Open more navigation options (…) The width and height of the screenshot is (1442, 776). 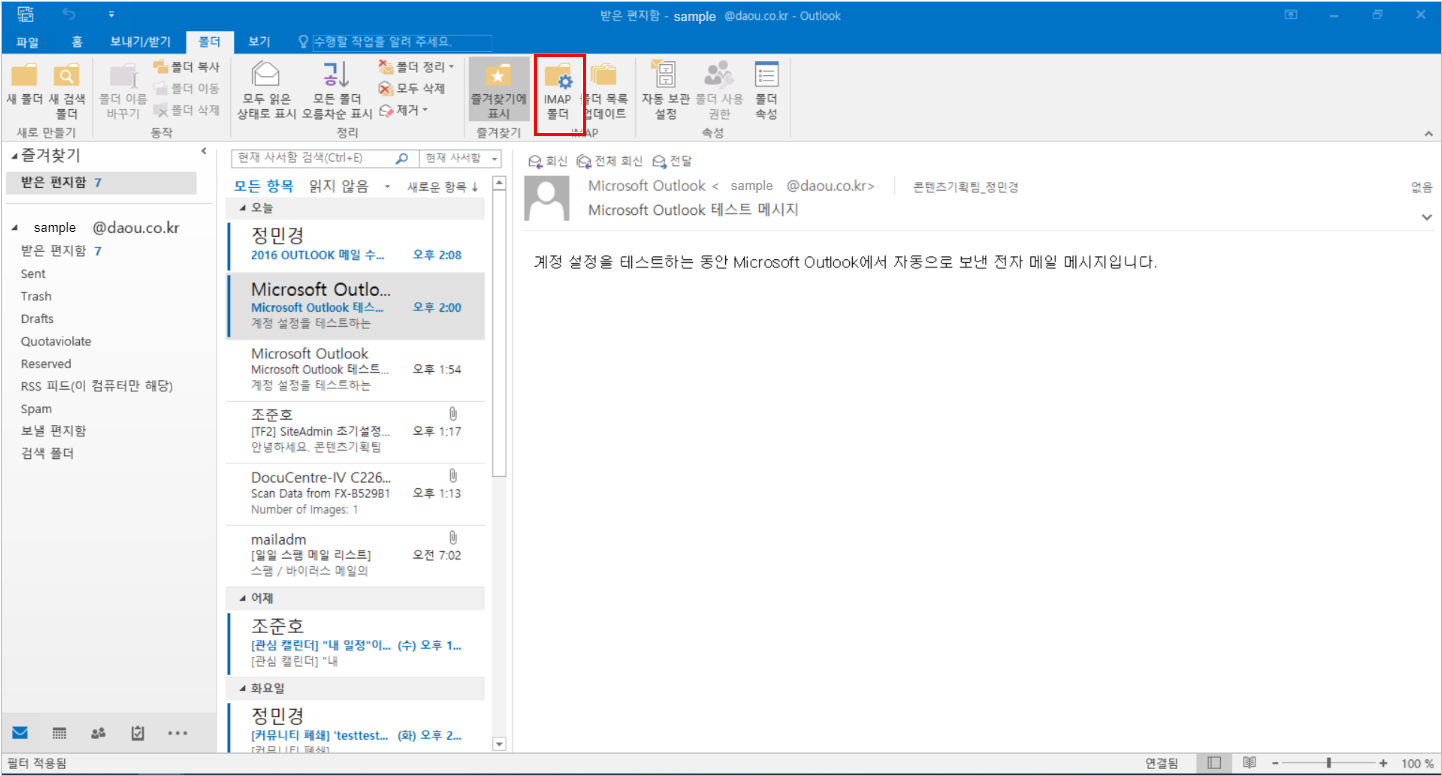pyautogui.click(x=178, y=733)
